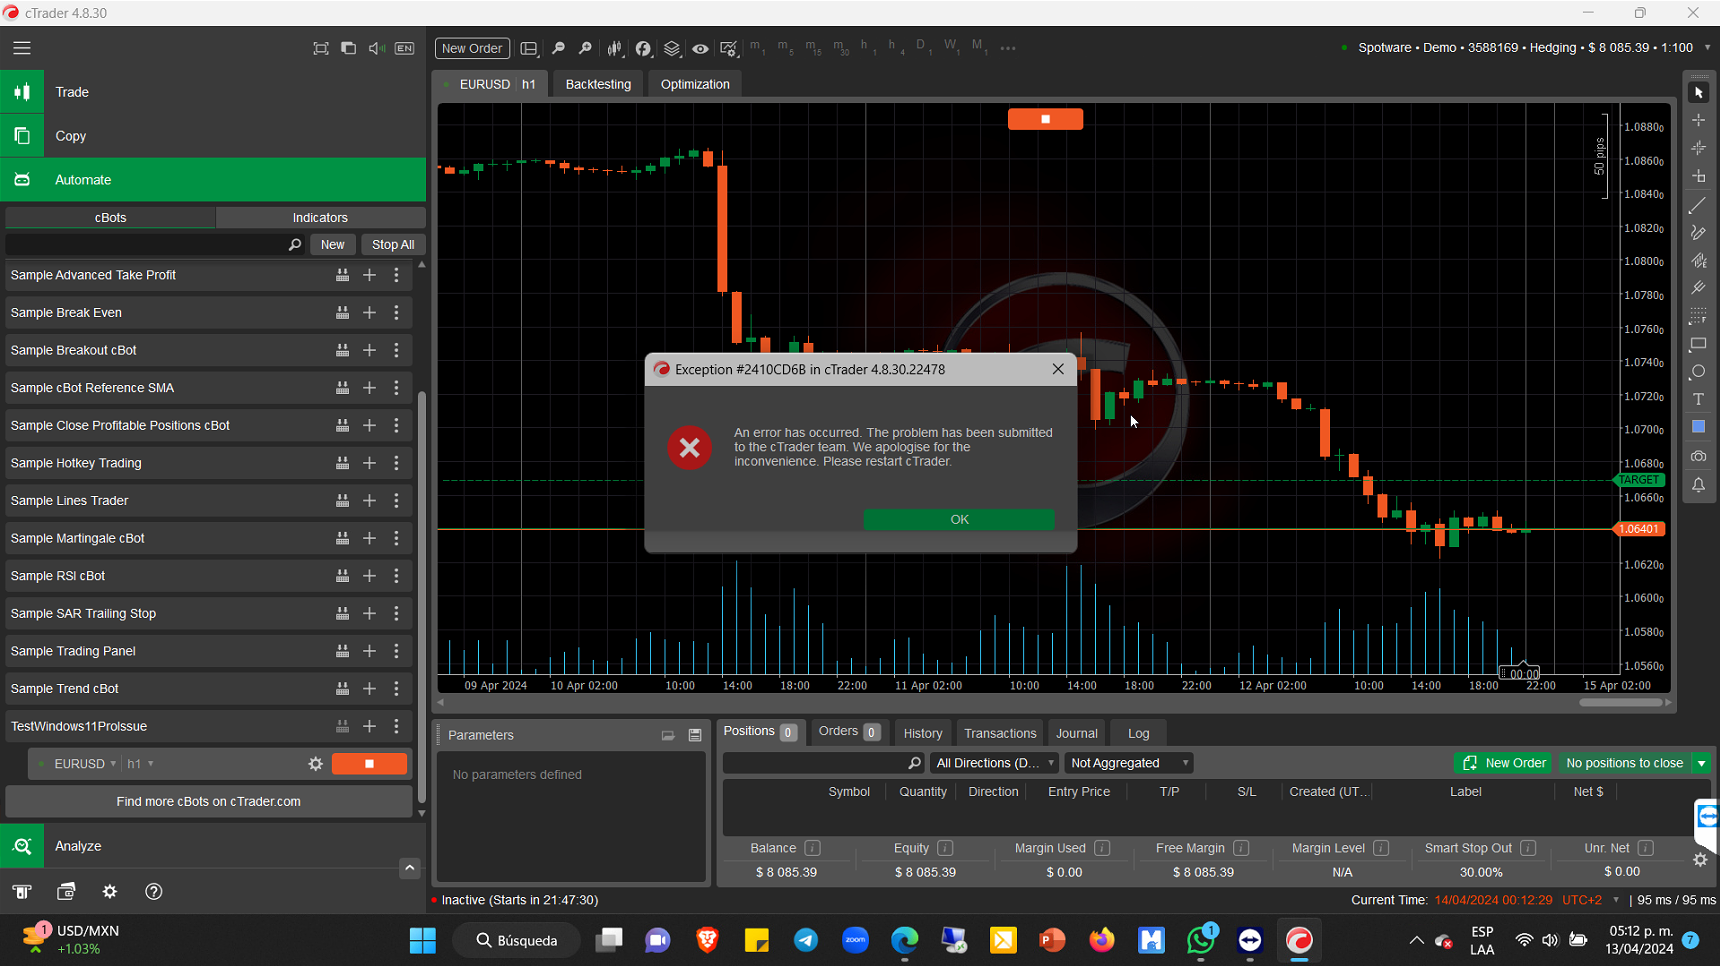Select the trend line drawing tool
Image resolution: width=1720 pixels, height=966 pixels.
click(x=1698, y=205)
